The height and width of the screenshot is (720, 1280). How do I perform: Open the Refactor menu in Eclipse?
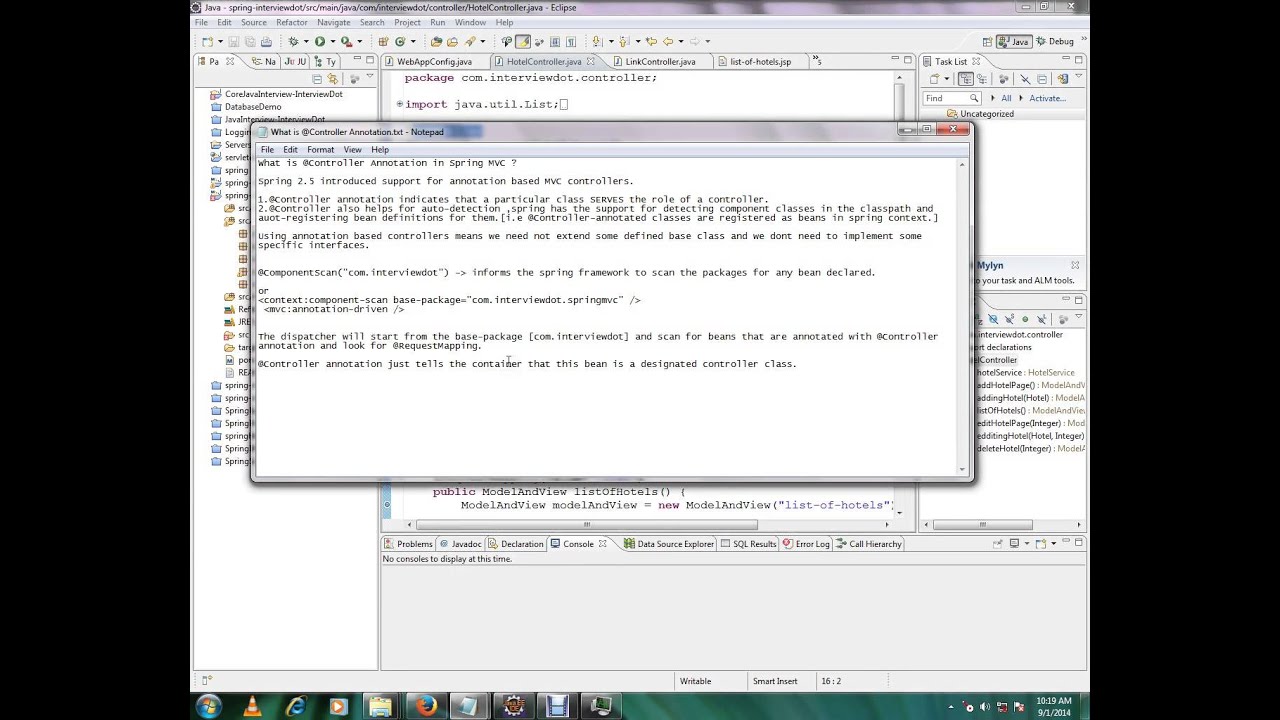292,22
